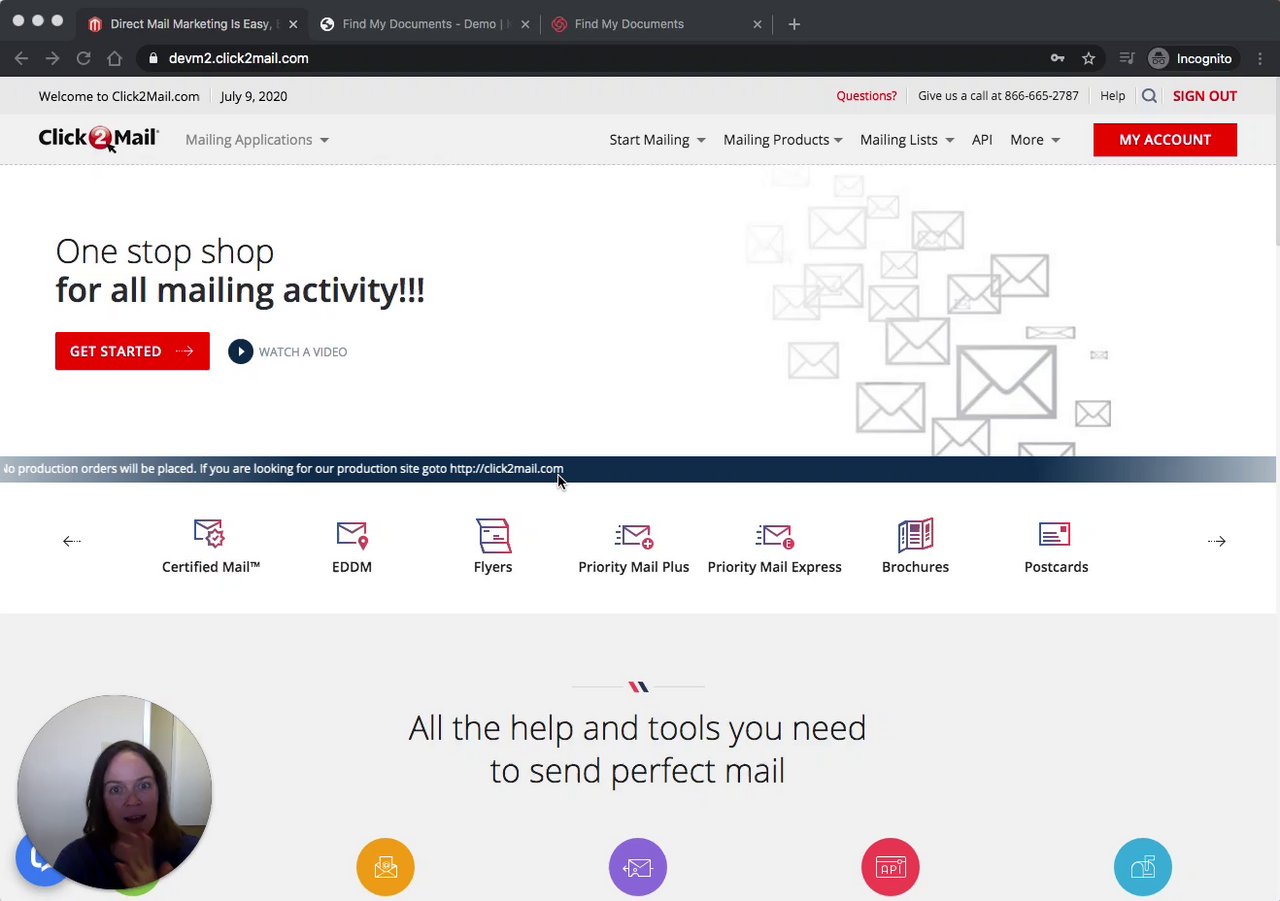1280x901 pixels.
Task: Open the More dropdown menu
Action: coord(1035,139)
